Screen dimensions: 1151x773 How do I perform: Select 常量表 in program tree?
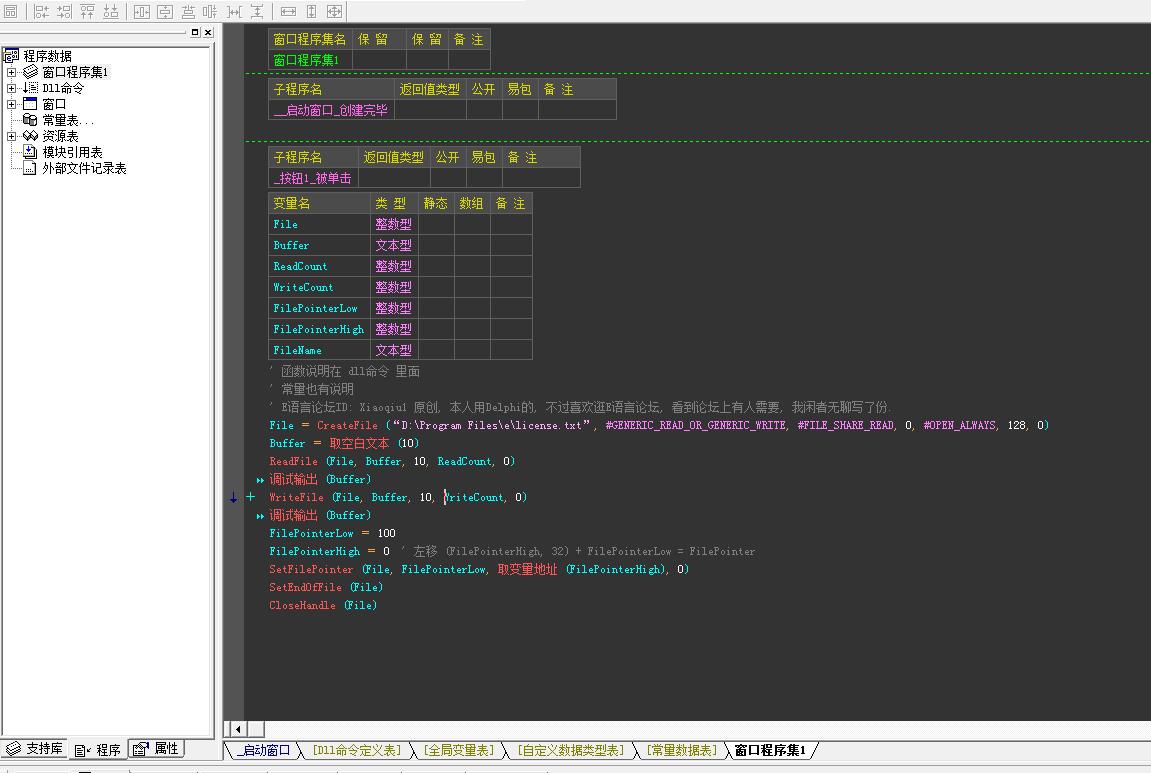tap(68, 120)
